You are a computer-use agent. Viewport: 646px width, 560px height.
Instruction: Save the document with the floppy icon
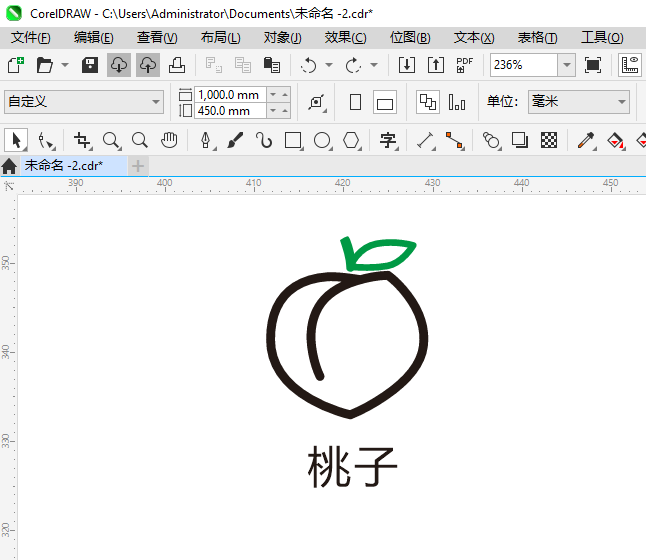pos(89,65)
